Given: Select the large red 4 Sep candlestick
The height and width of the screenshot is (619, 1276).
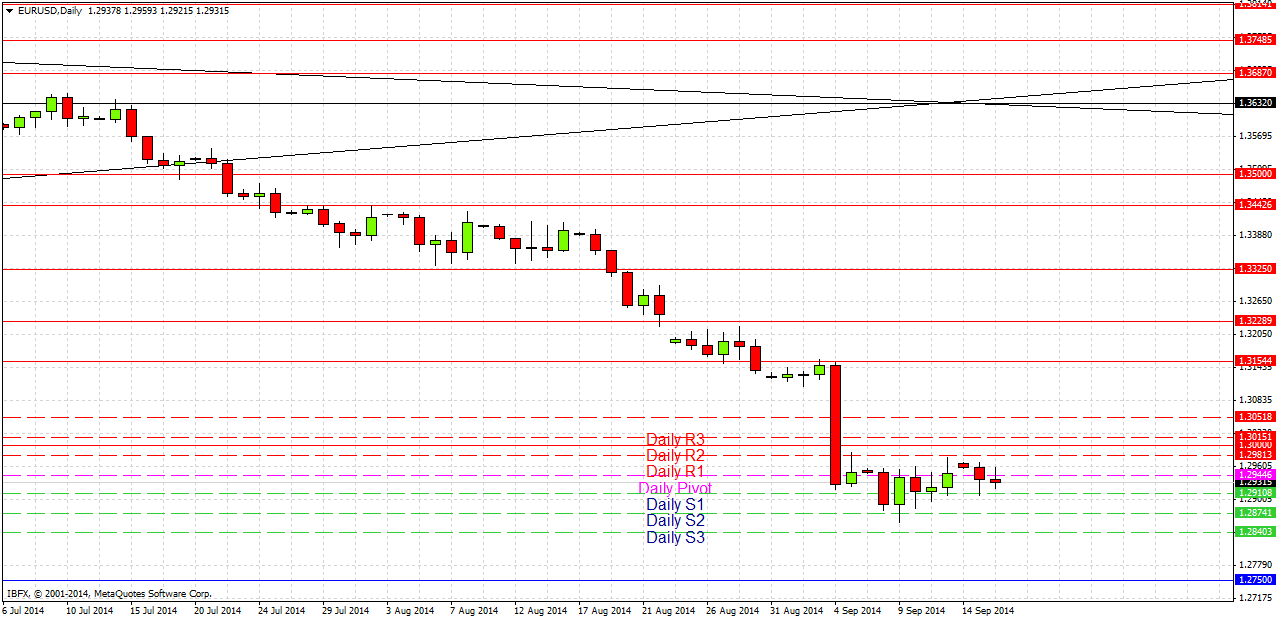Looking at the screenshot, I should click(x=834, y=425).
